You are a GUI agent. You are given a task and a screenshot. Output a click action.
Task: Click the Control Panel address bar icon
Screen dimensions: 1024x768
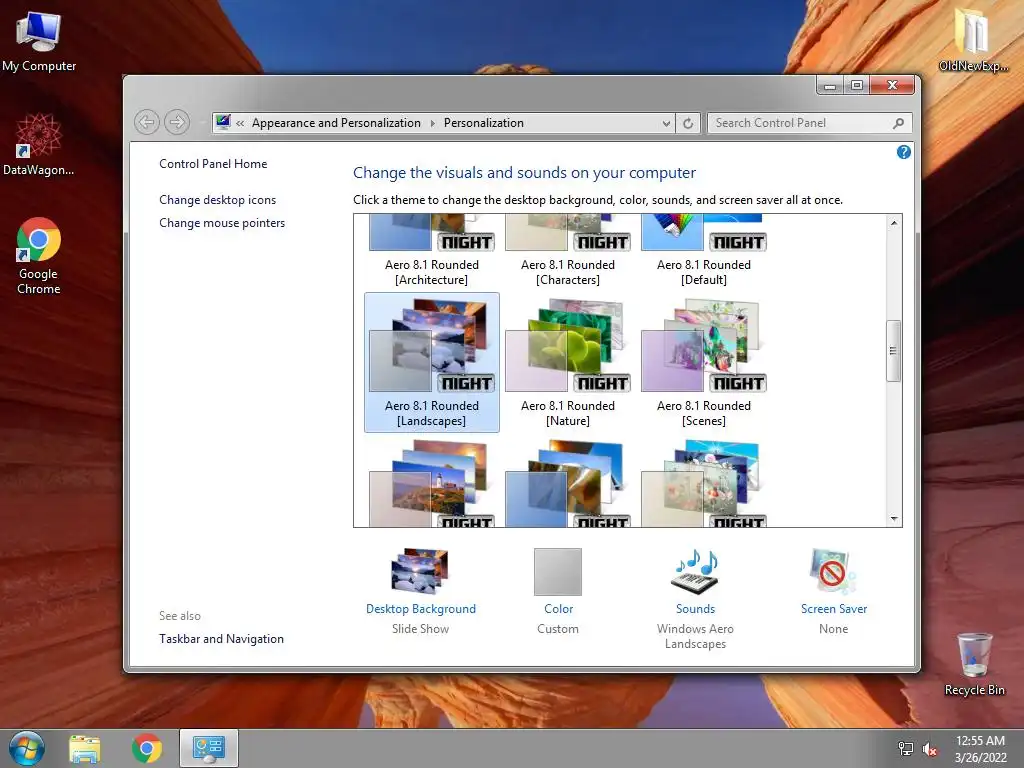coord(223,122)
